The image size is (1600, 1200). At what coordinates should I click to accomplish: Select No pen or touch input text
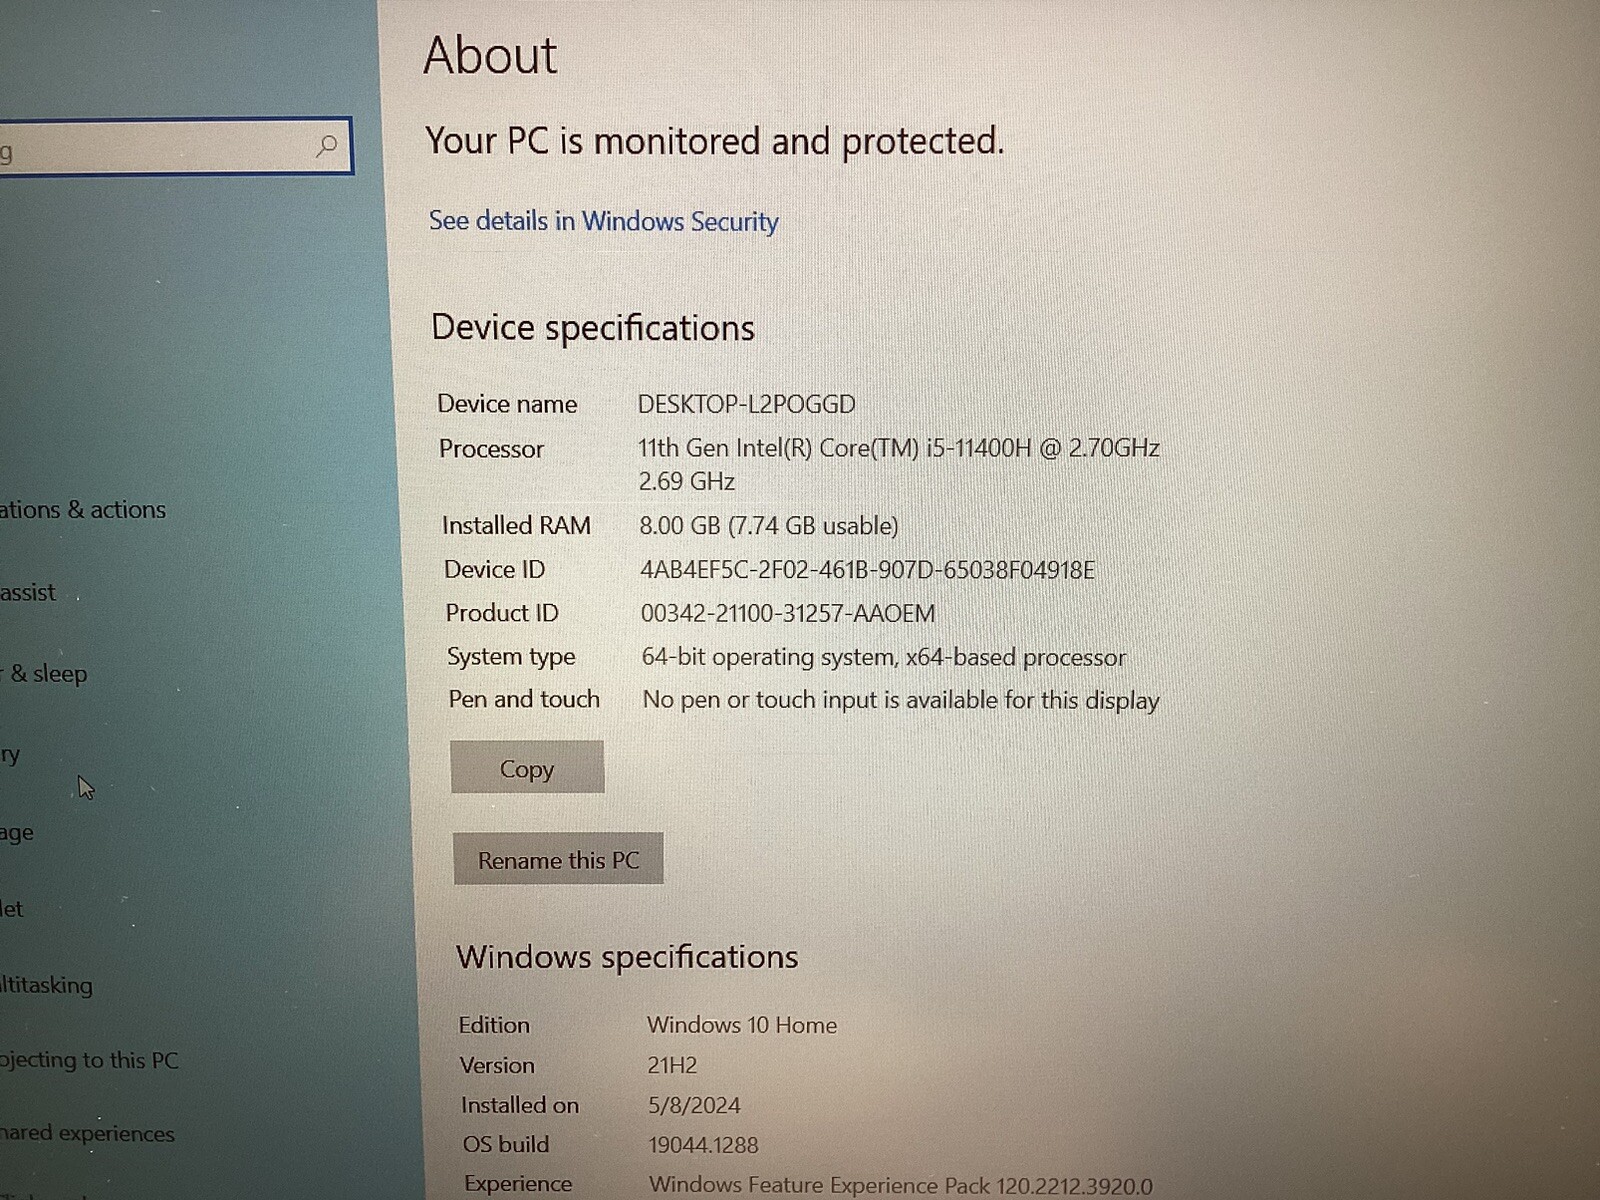click(x=900, y=700)
